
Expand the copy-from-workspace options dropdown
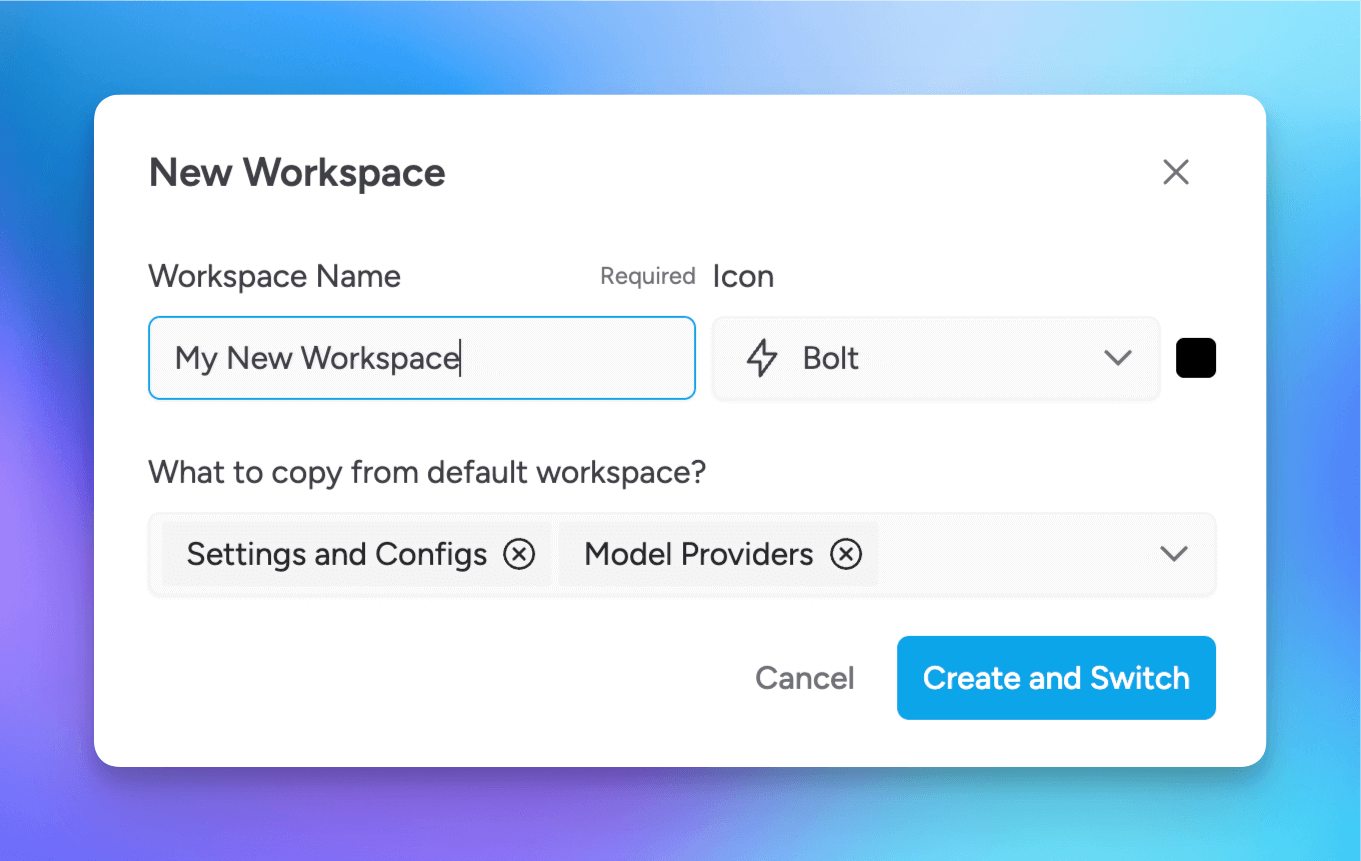click(1174, 553)
